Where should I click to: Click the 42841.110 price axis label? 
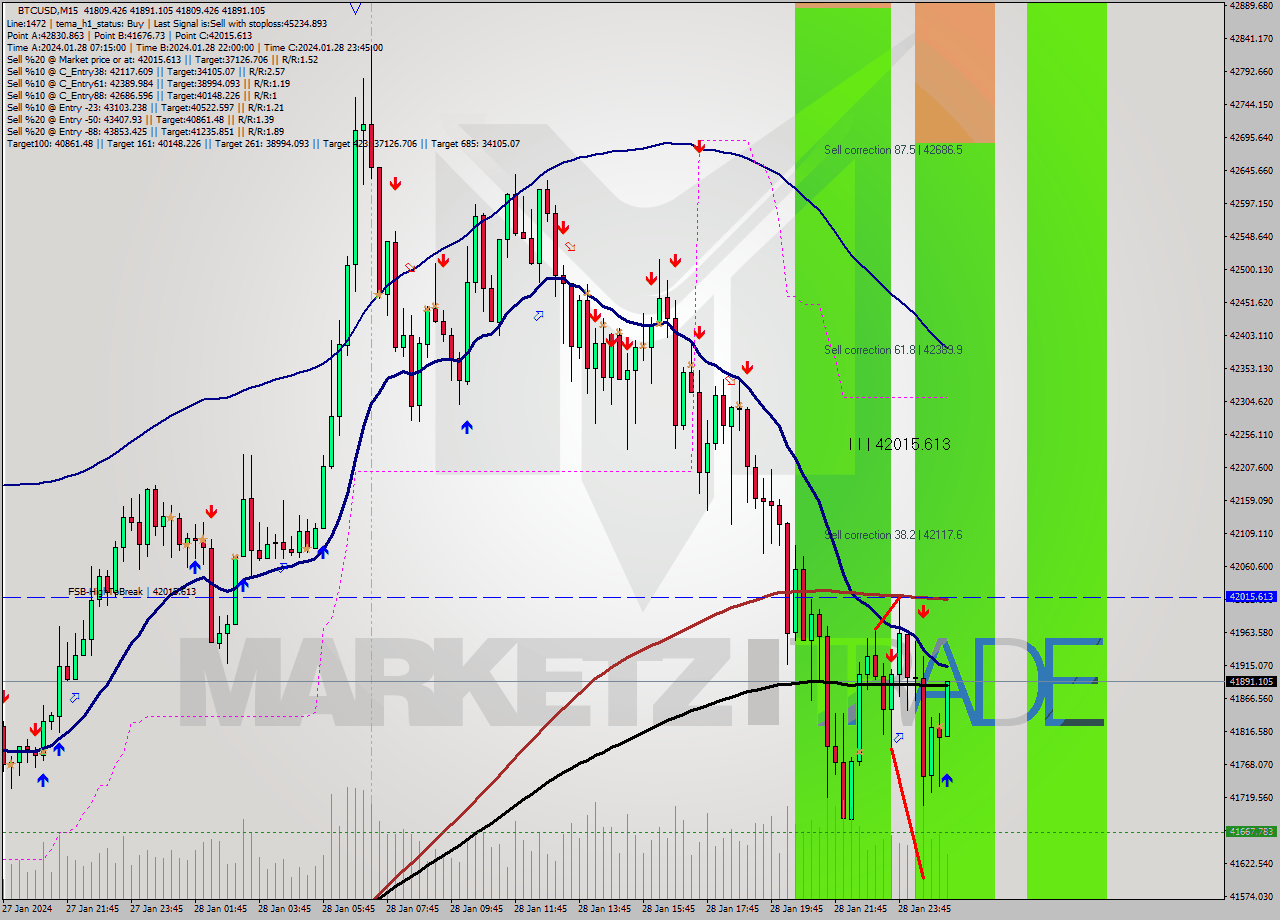tap(1252, 38)
